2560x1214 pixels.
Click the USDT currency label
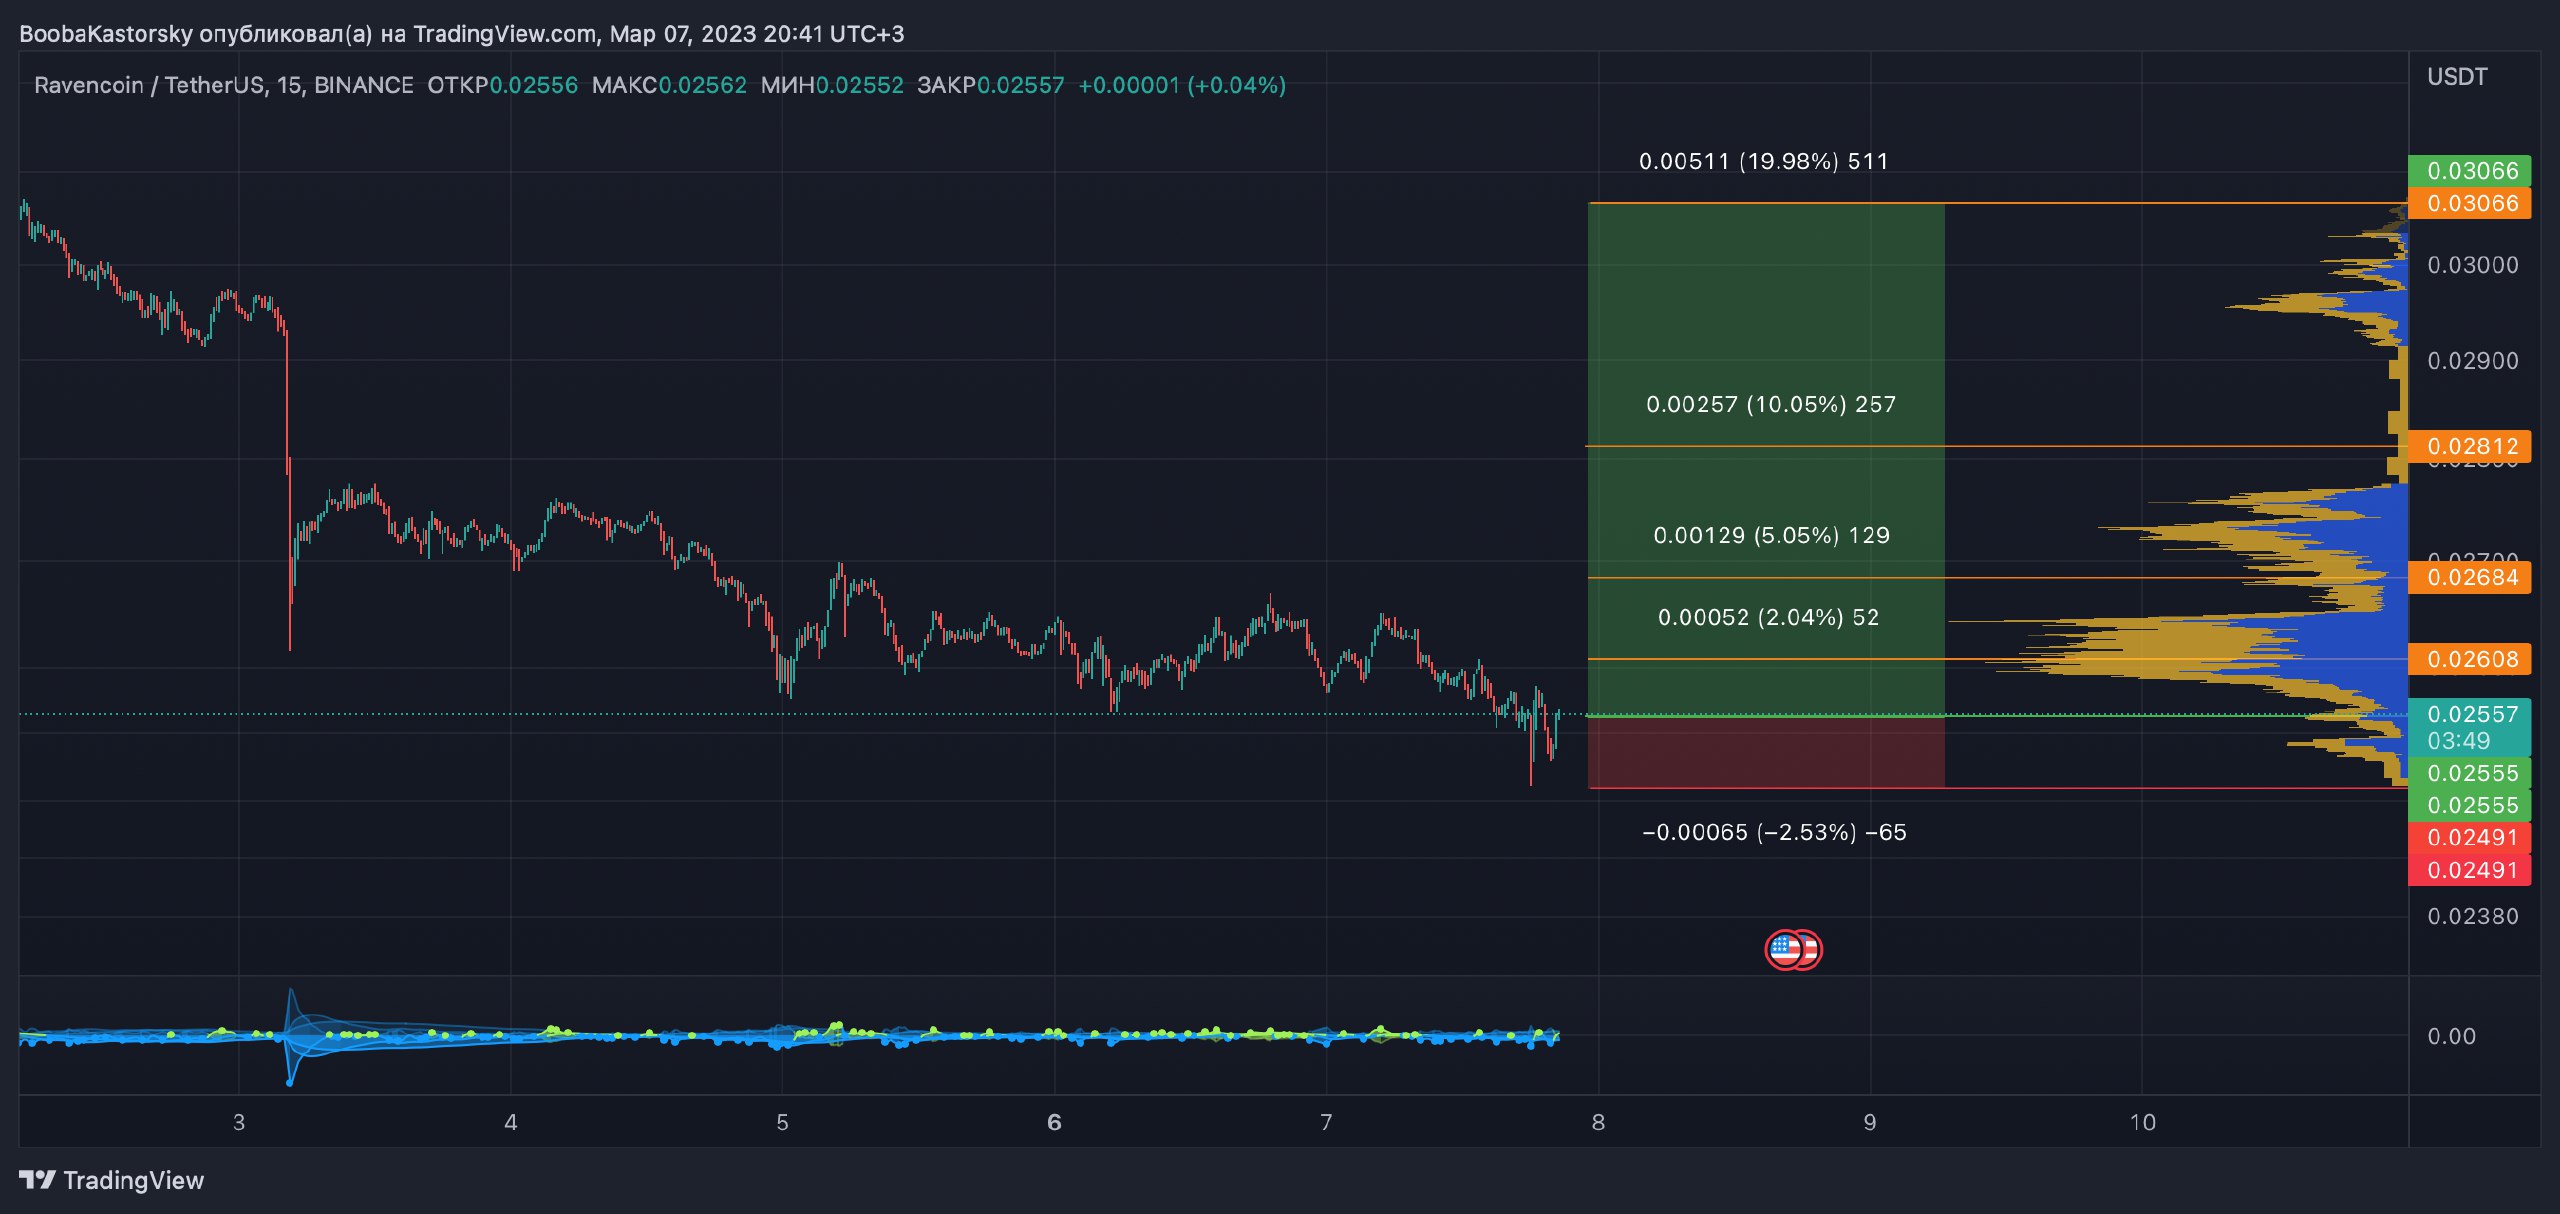click(2457, 77)
